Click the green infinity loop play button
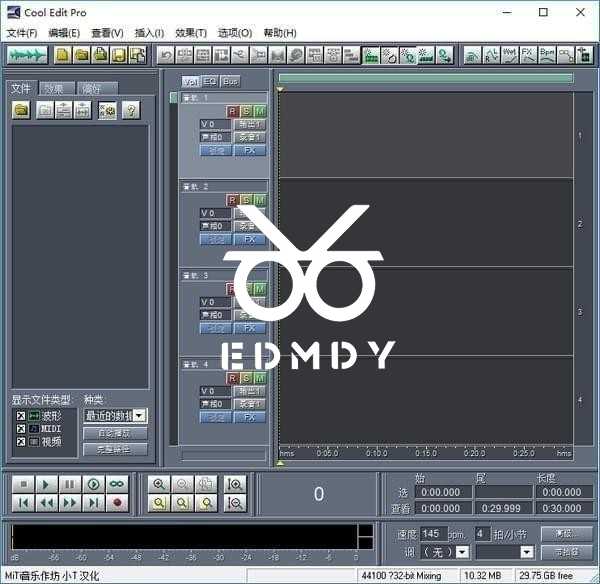Image resolution: width=600 pixels, height=584 pixels. pos(117,484)
